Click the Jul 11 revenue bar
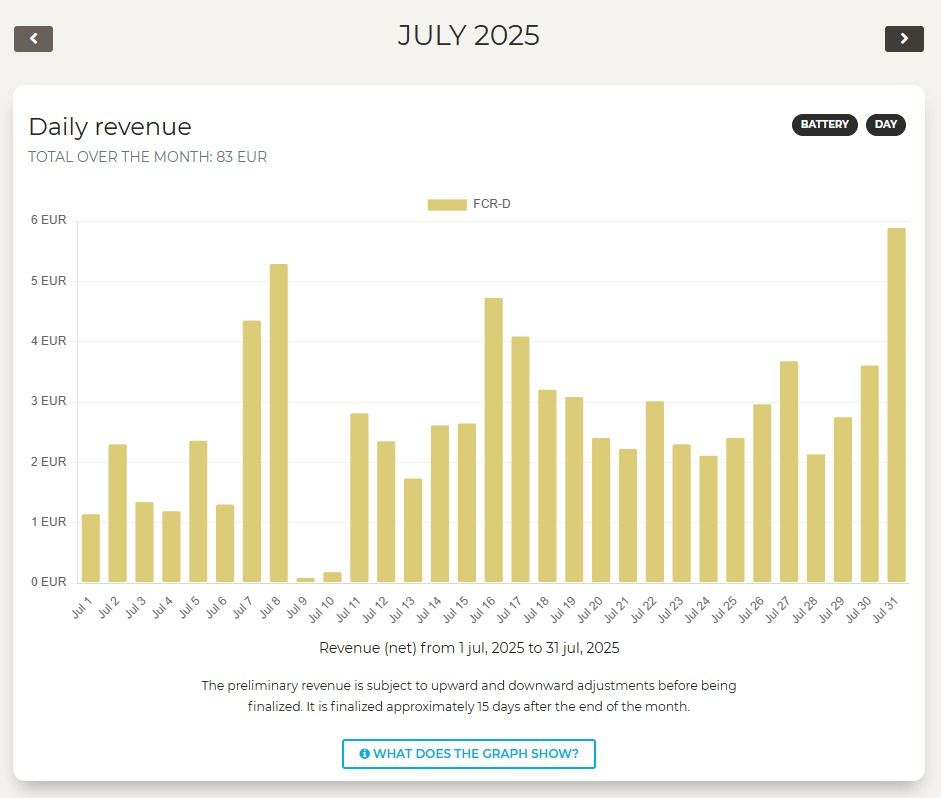The height and width of the screenshot is (798, 941). tap(360, 497)
